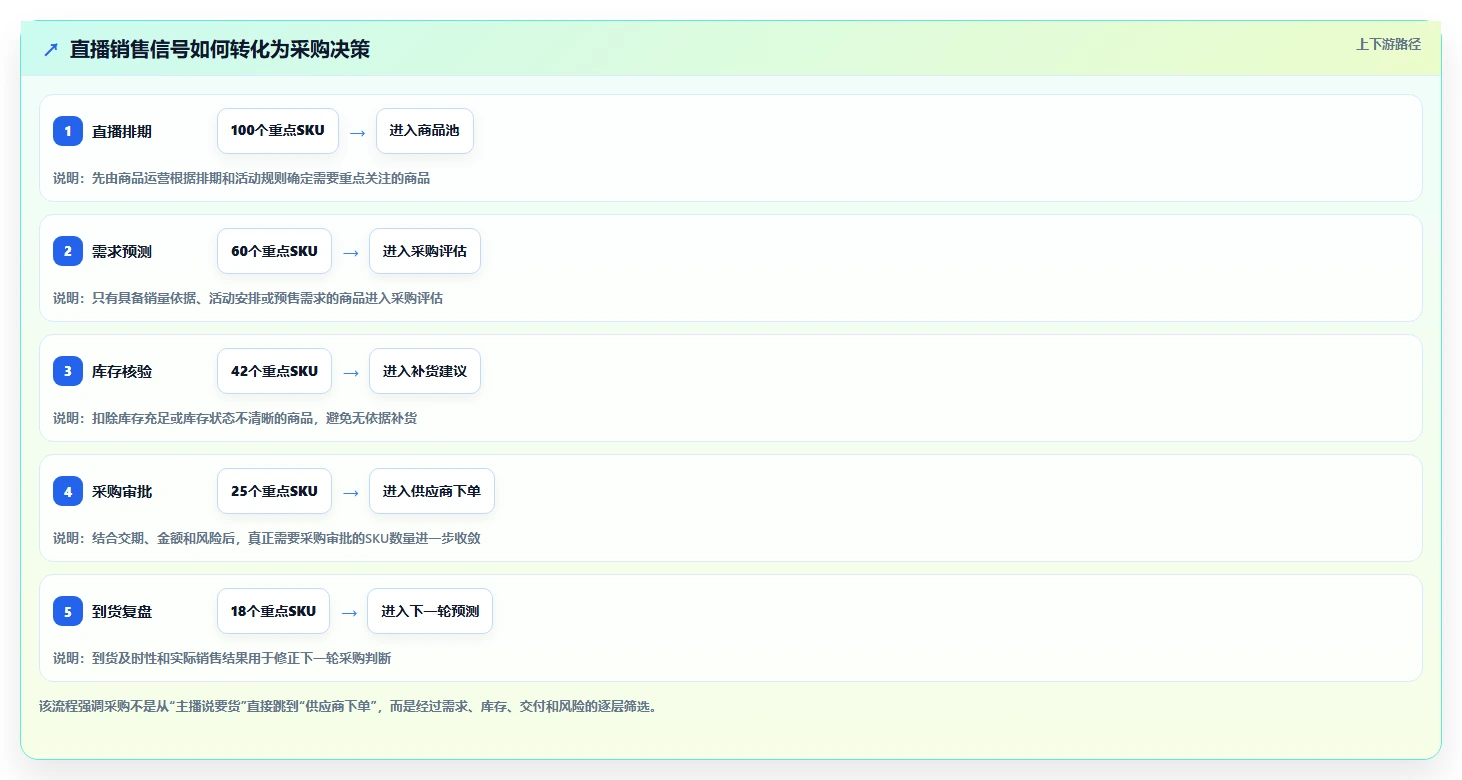Click the 直播排期 step label
Viewport: 1462px width, 780px height.
point(122,131)
